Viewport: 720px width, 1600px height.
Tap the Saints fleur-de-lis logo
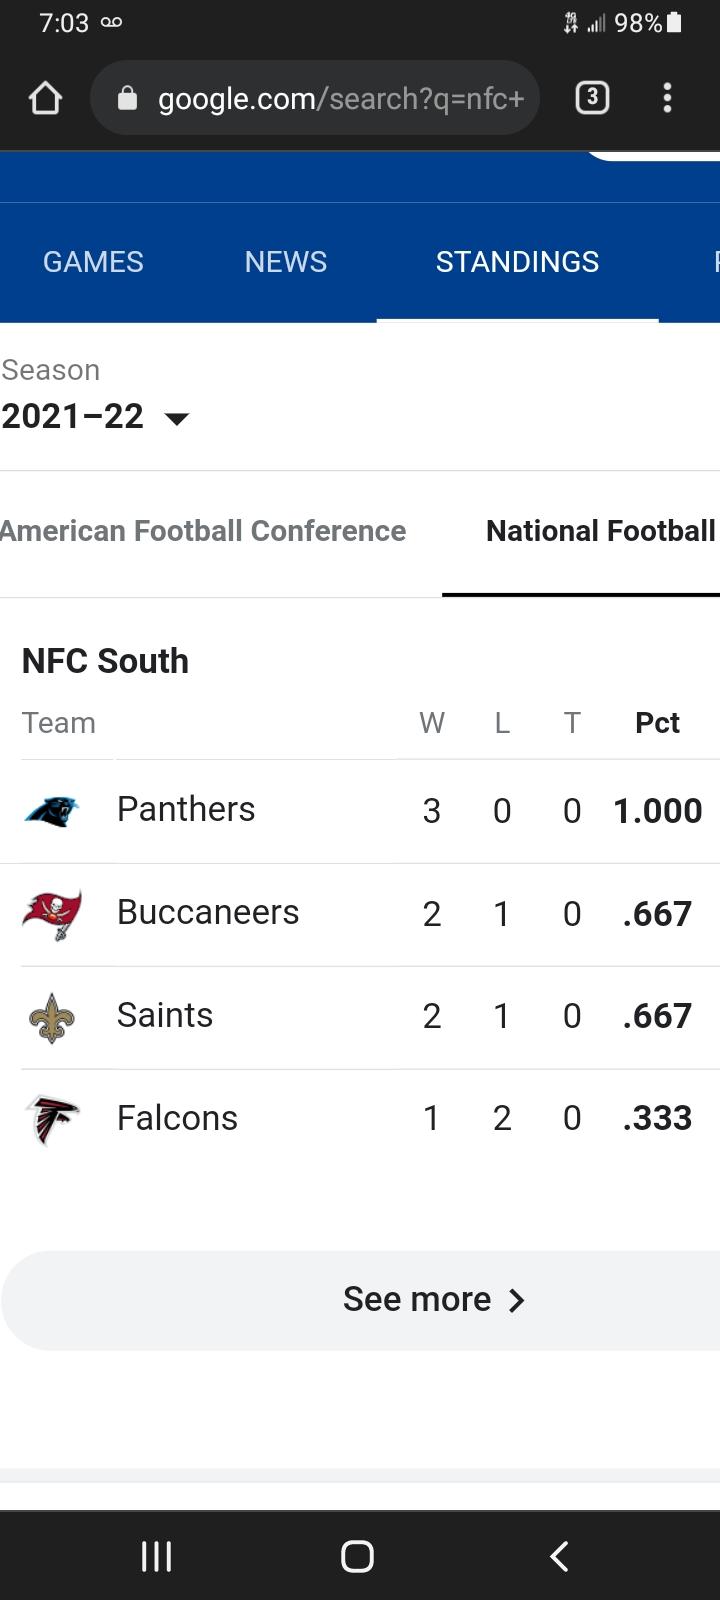[x=52, y=1018]
